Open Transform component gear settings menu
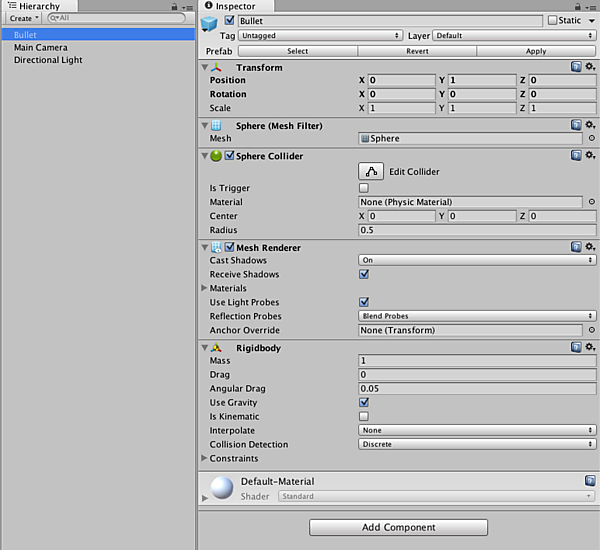This screenshot has width=600, height=550. (x=591, y=67)
